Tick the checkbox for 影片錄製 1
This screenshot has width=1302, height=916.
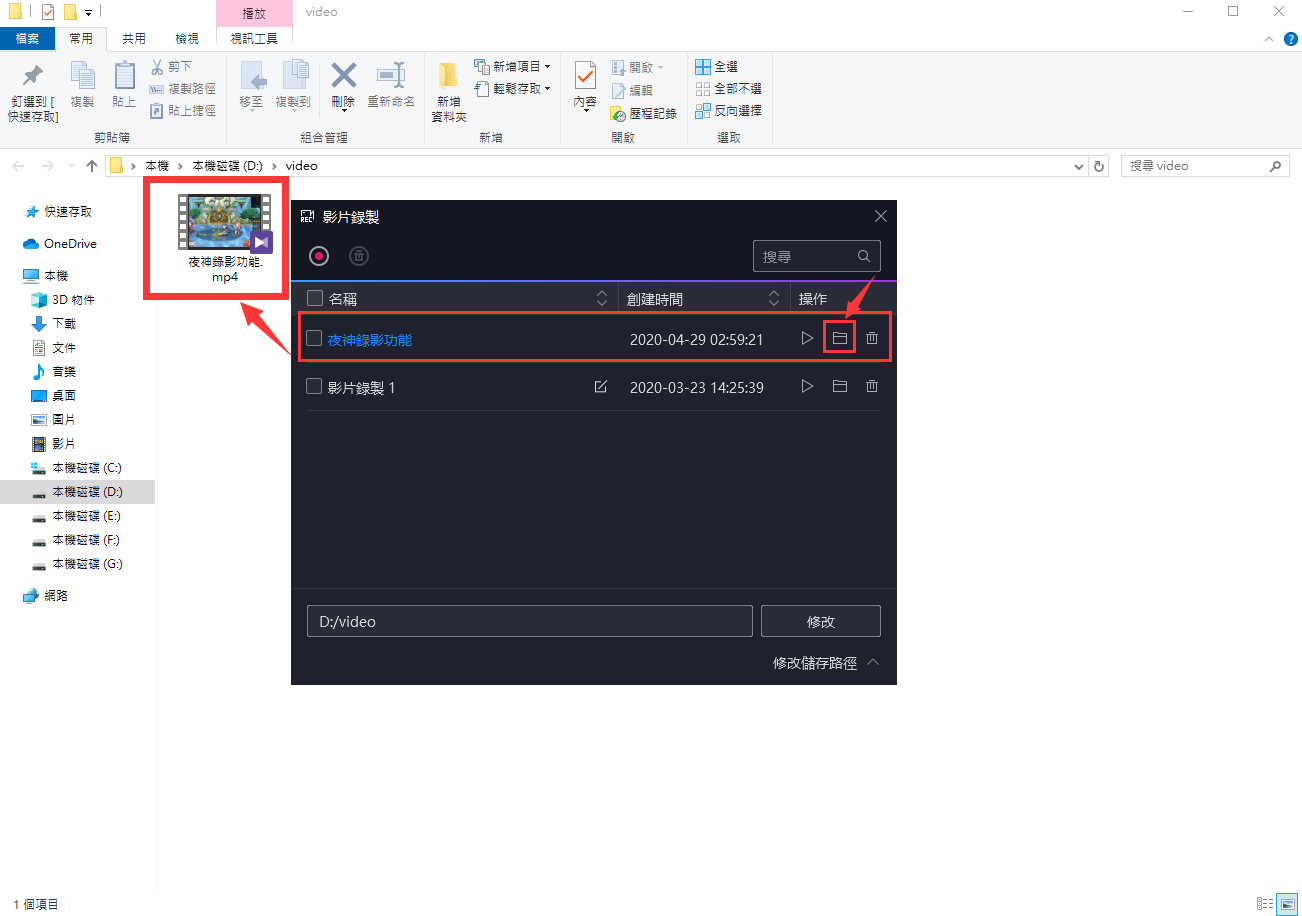point(314,387)
